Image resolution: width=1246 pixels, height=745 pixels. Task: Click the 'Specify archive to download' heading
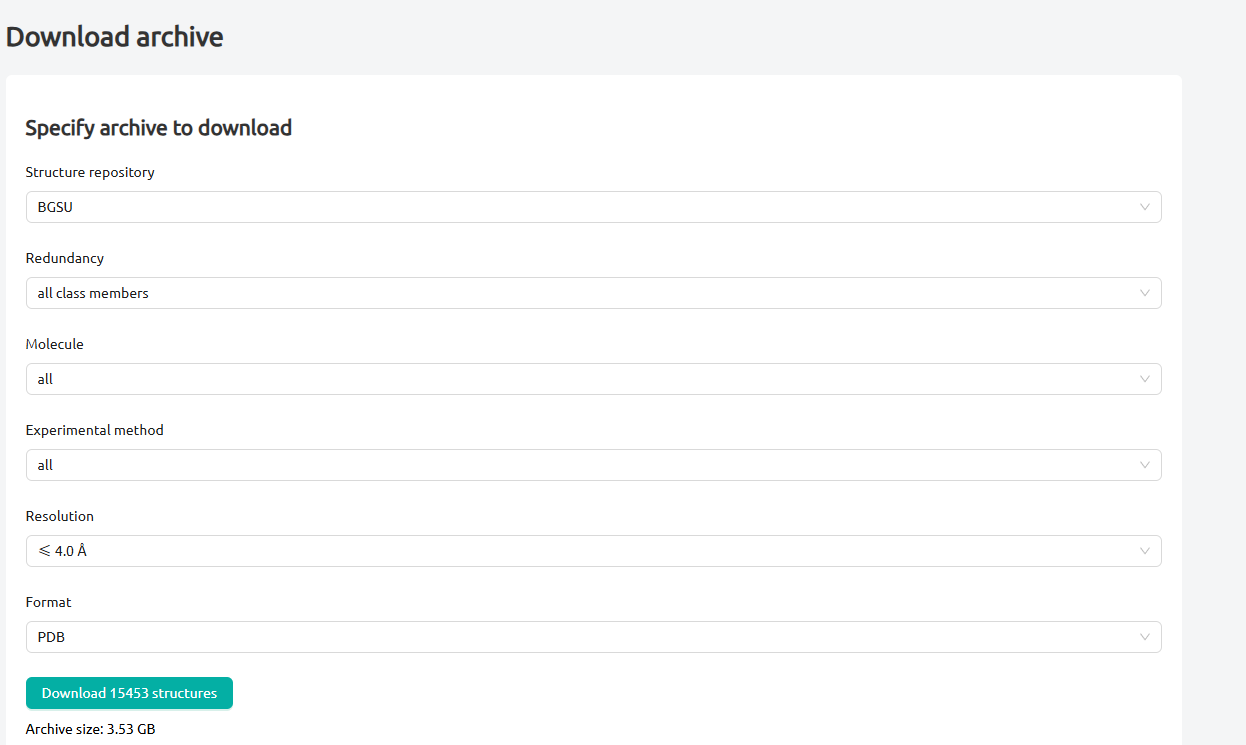[158, 128]
